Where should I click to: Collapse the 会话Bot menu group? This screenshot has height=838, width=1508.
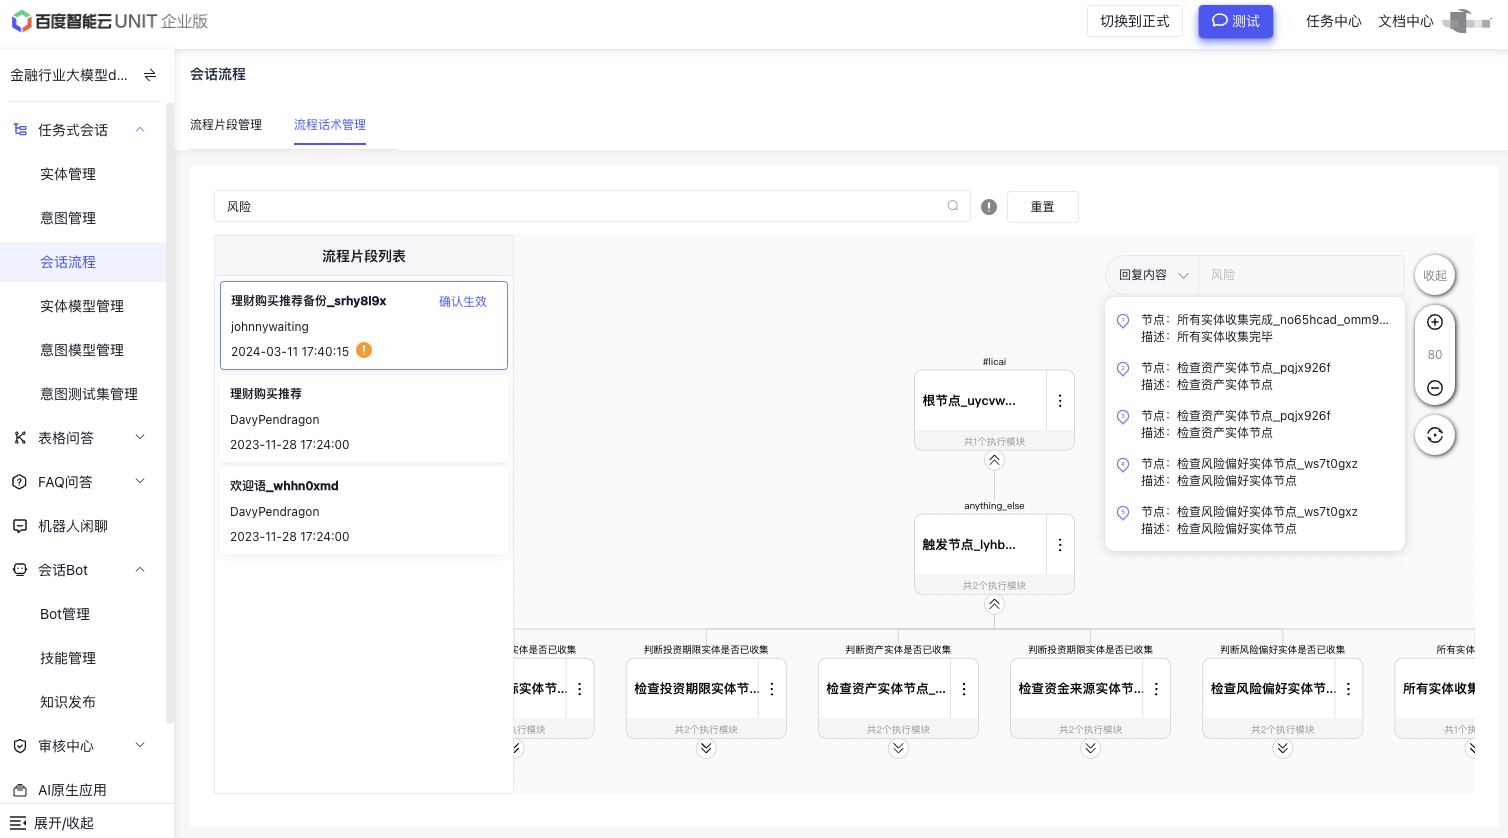point(140,570)
